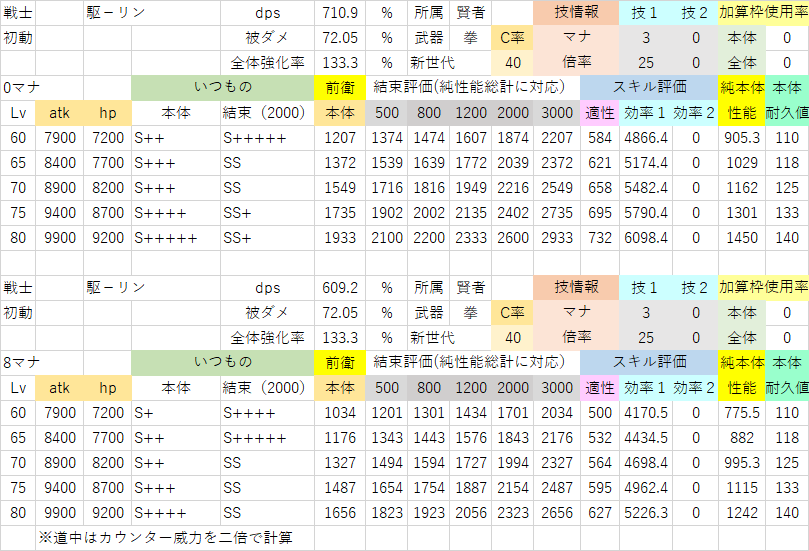Viewport: 809px width, 551px height.
Task: Click the 4962.4 efficiency cell
Action: tap(645, 488)
